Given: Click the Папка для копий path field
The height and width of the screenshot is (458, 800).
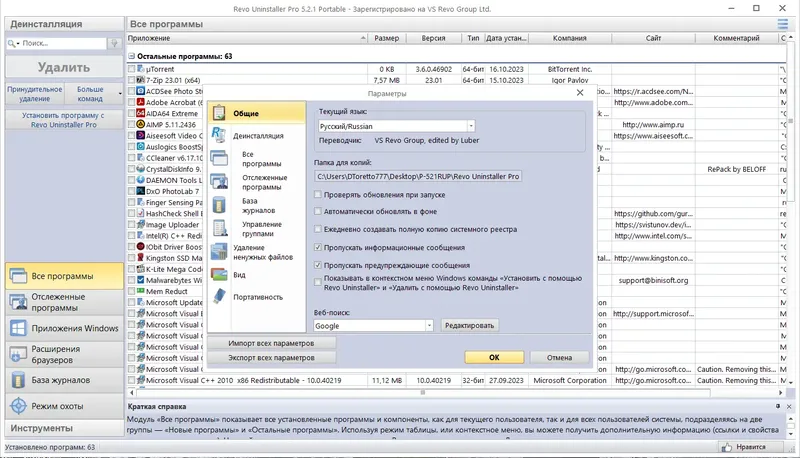Looking at the screenshot, I should coord(418,176).
